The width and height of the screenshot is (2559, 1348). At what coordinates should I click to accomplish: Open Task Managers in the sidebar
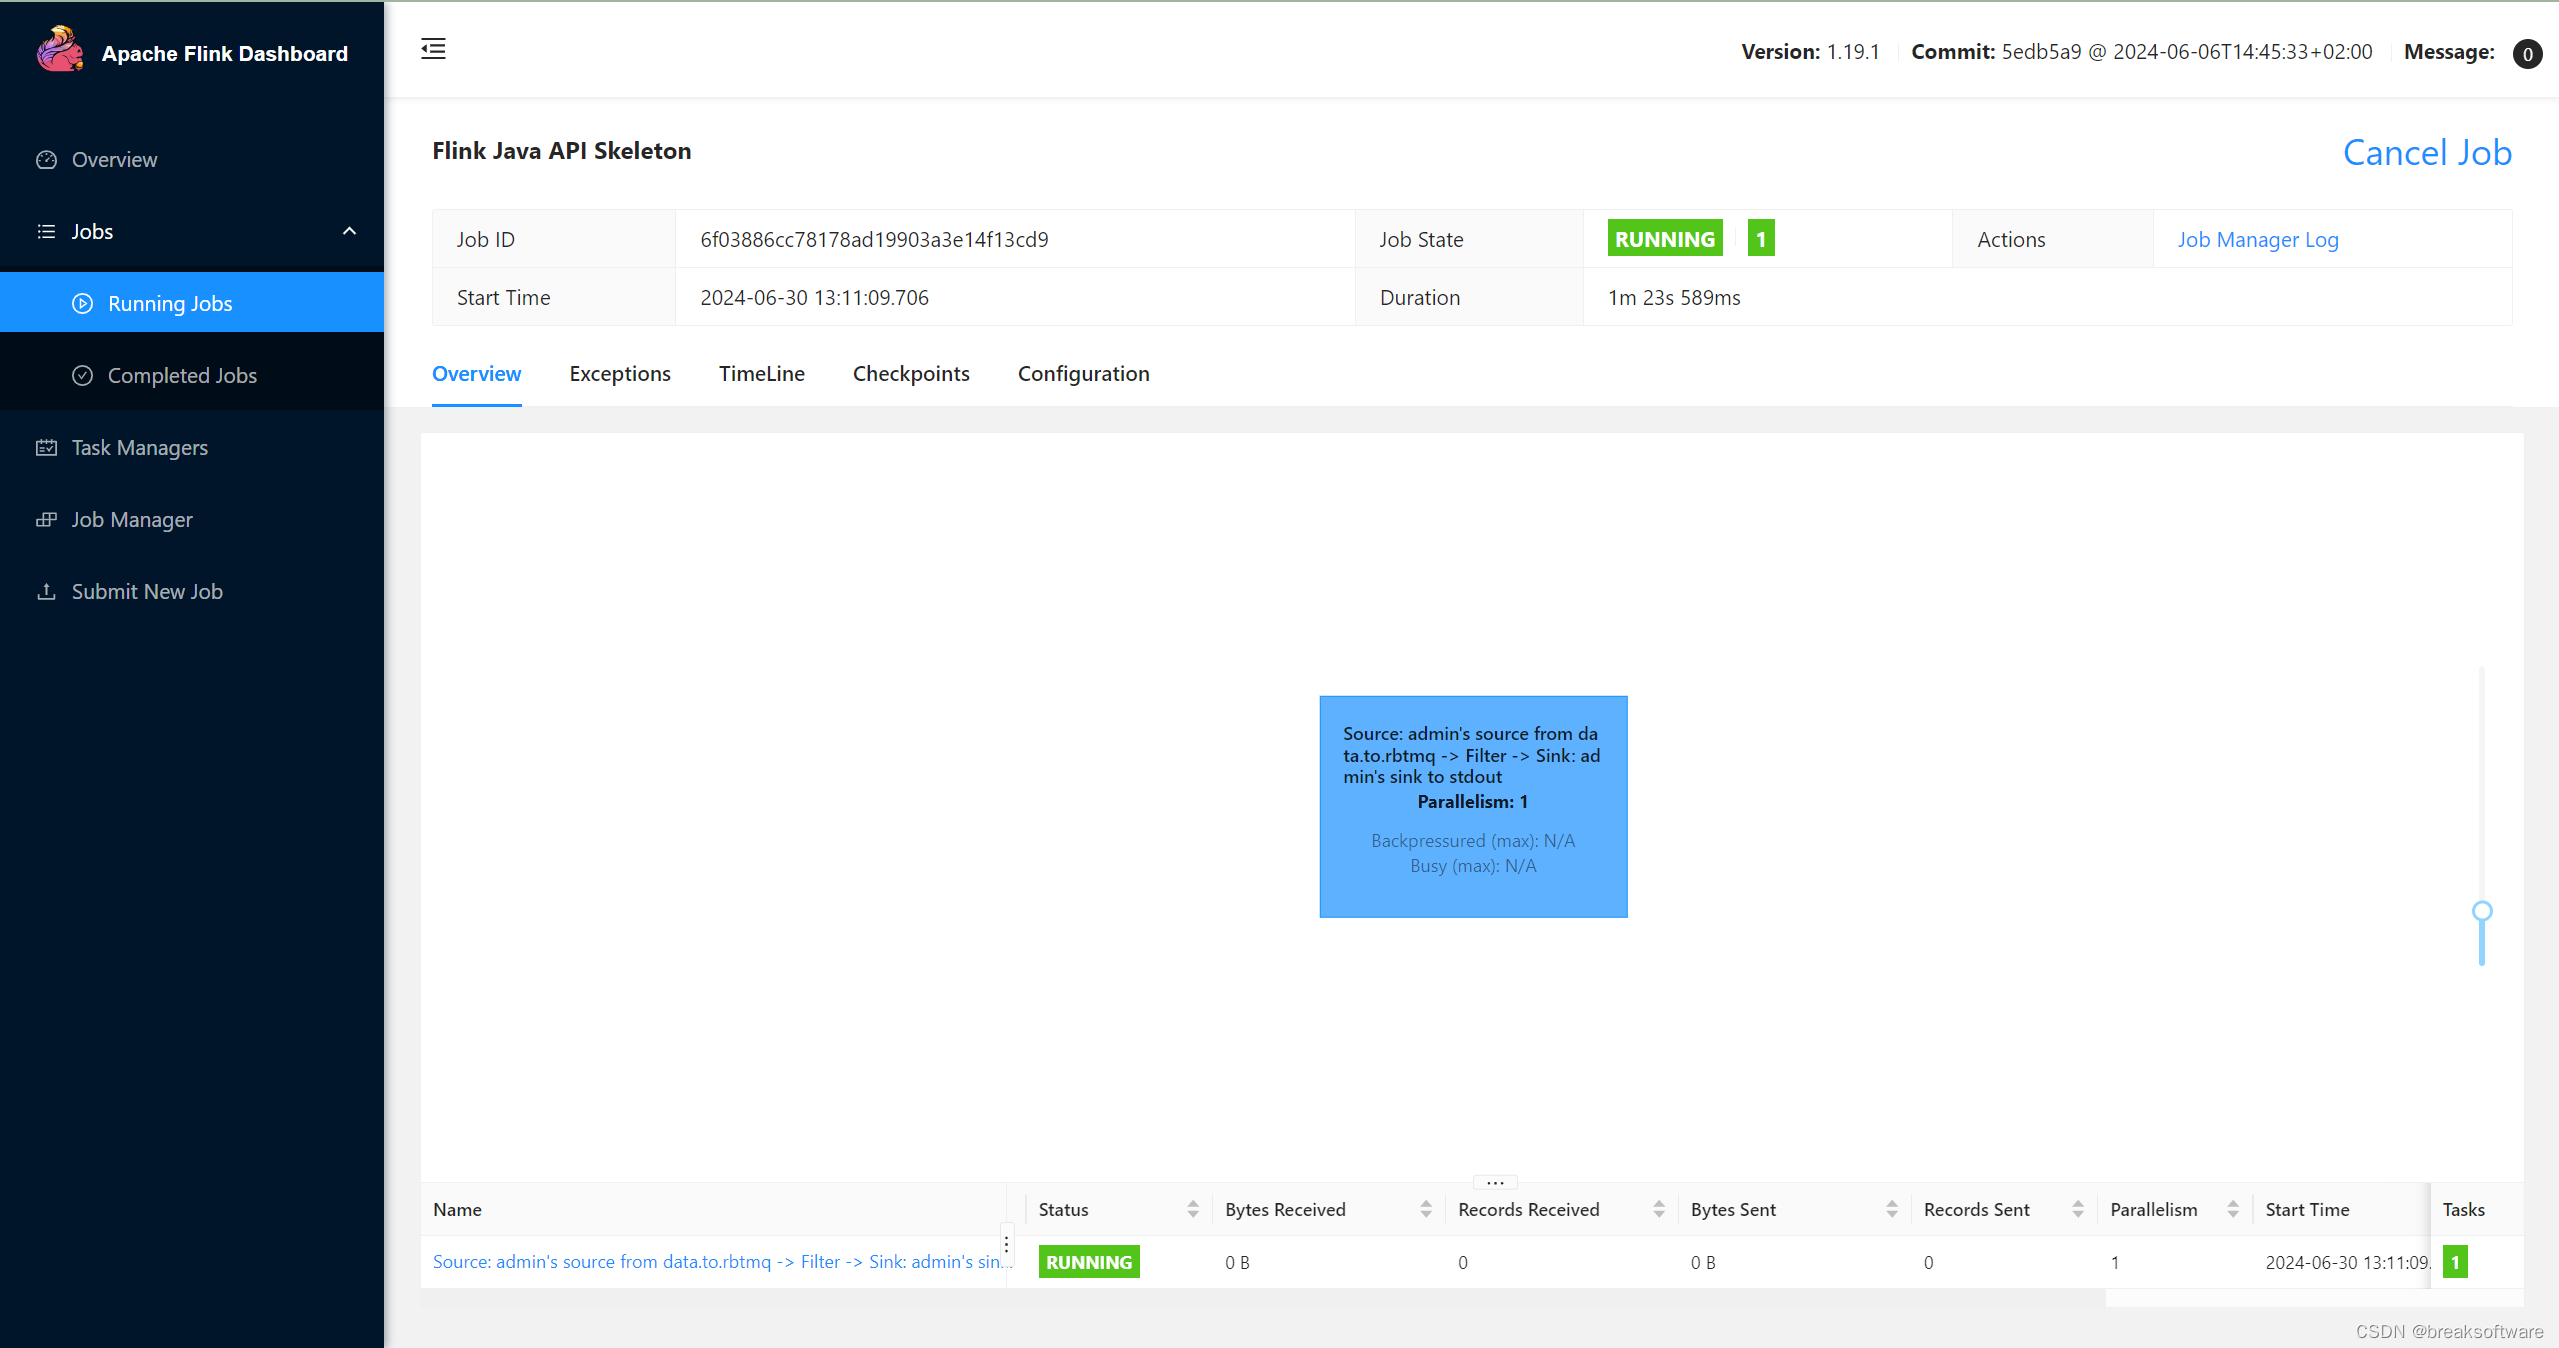click(192, 448)
